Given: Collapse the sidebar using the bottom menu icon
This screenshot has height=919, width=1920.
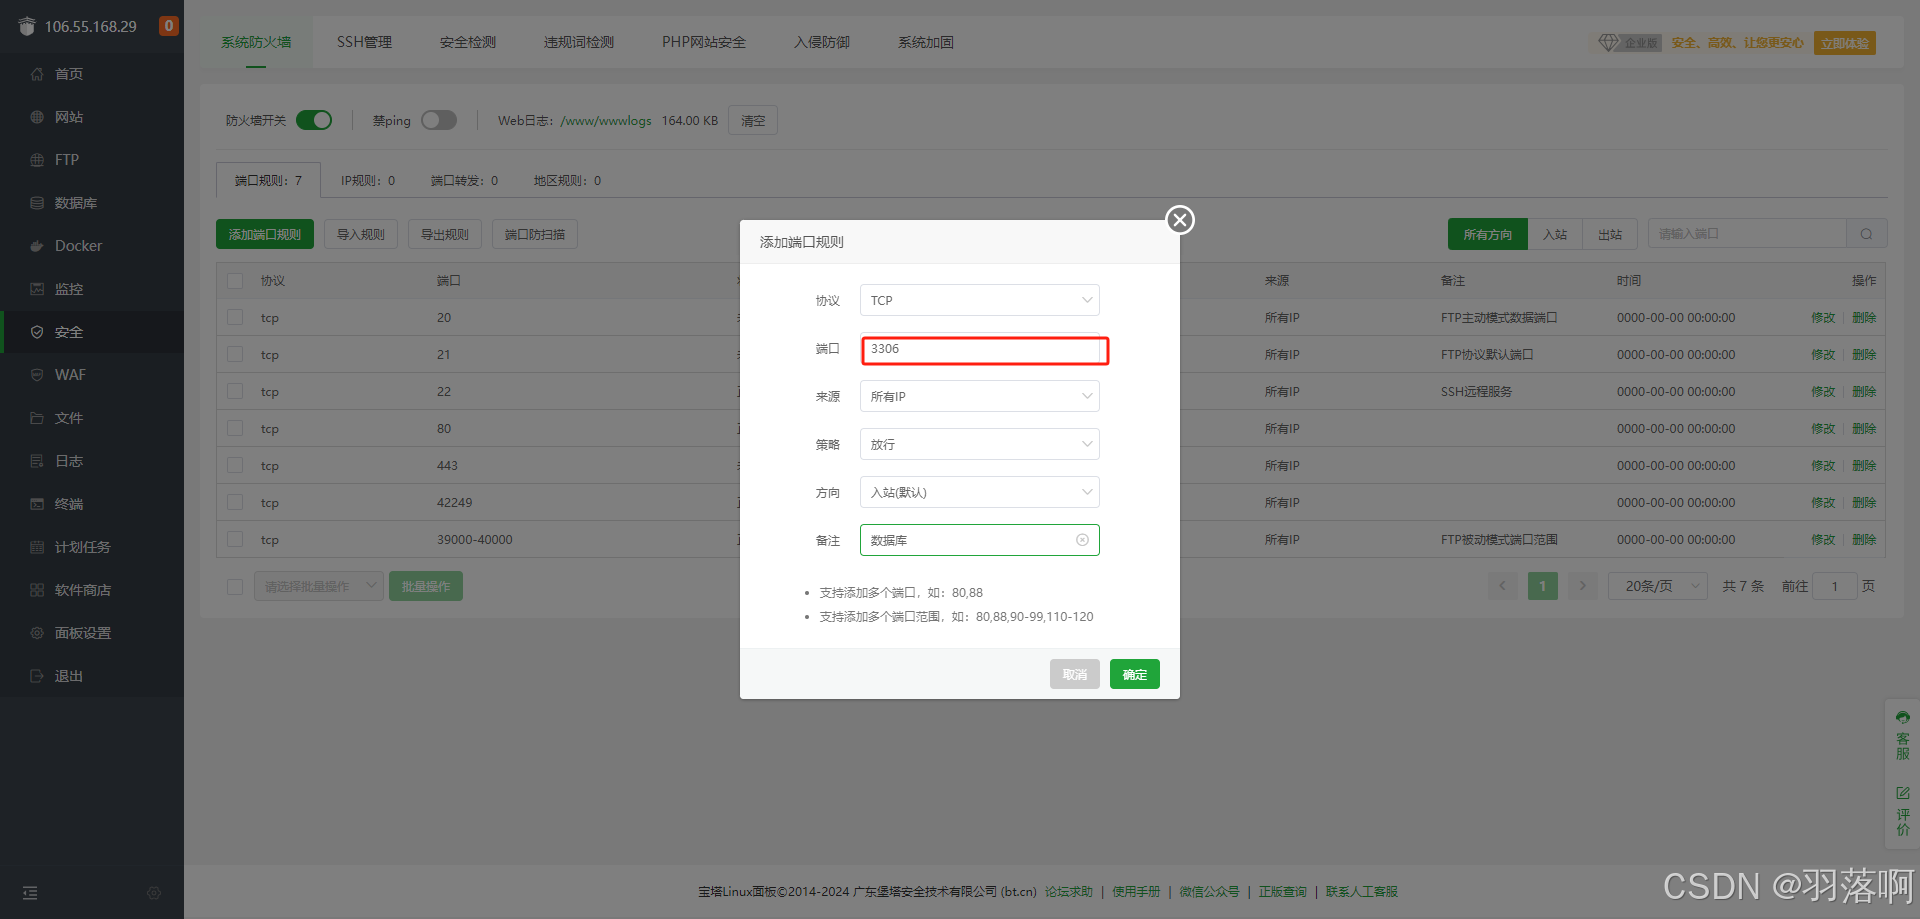Looking at the screenshot, I should 30,893.
